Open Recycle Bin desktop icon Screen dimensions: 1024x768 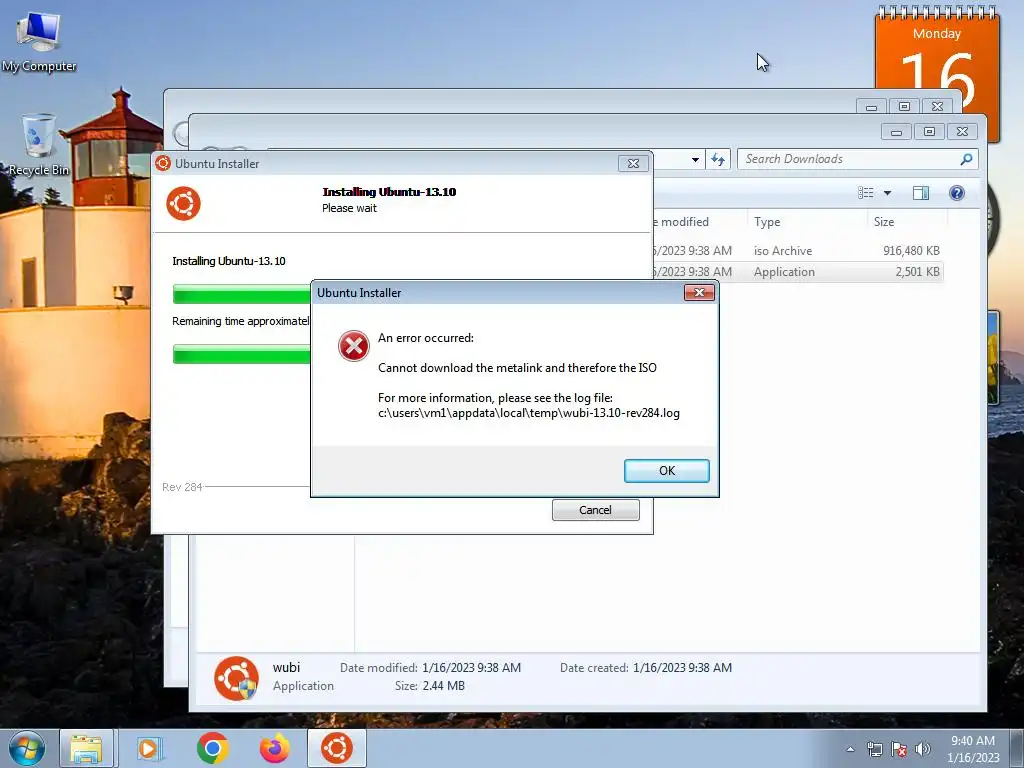click(39, 145)
